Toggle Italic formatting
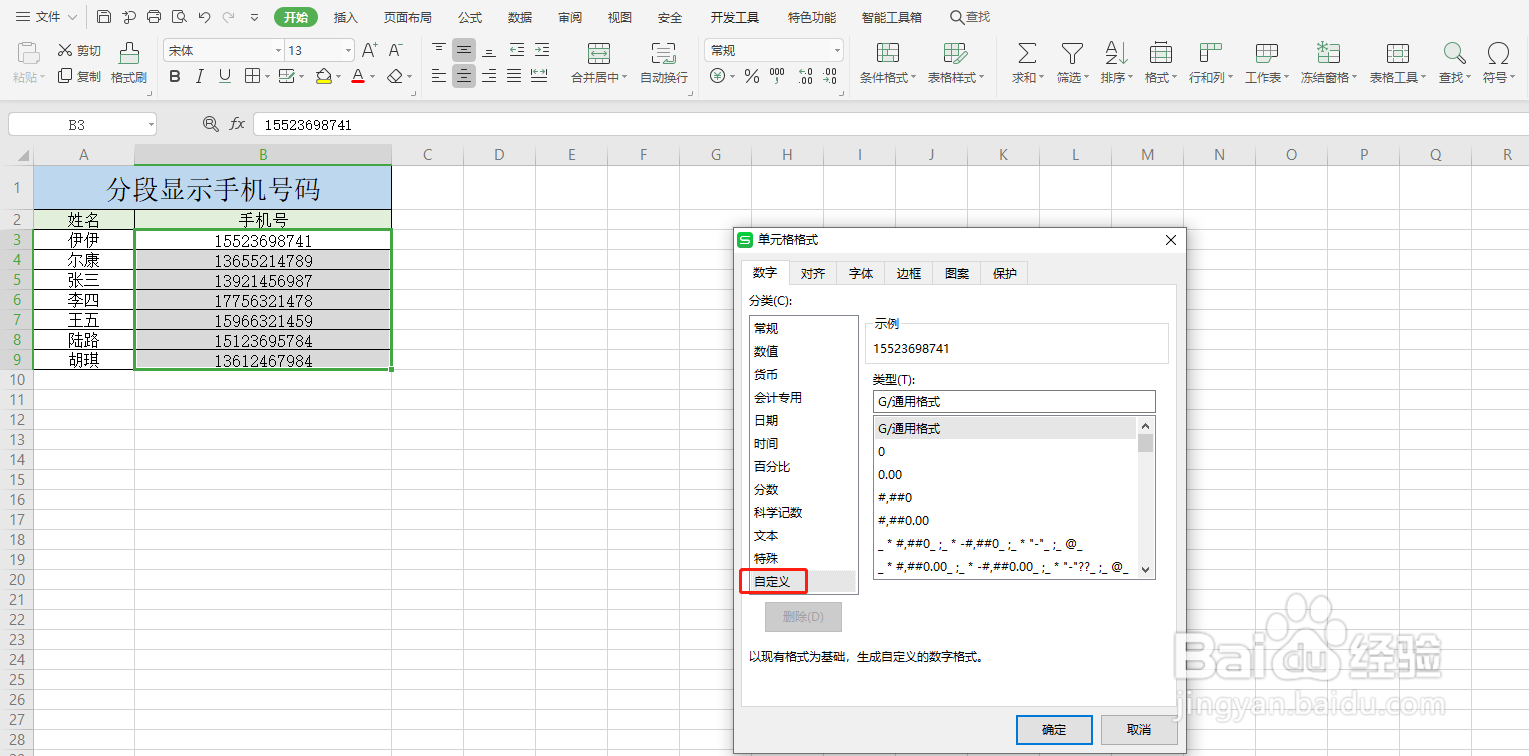This screenshot has width=1529, height=756. click(200, 76)
